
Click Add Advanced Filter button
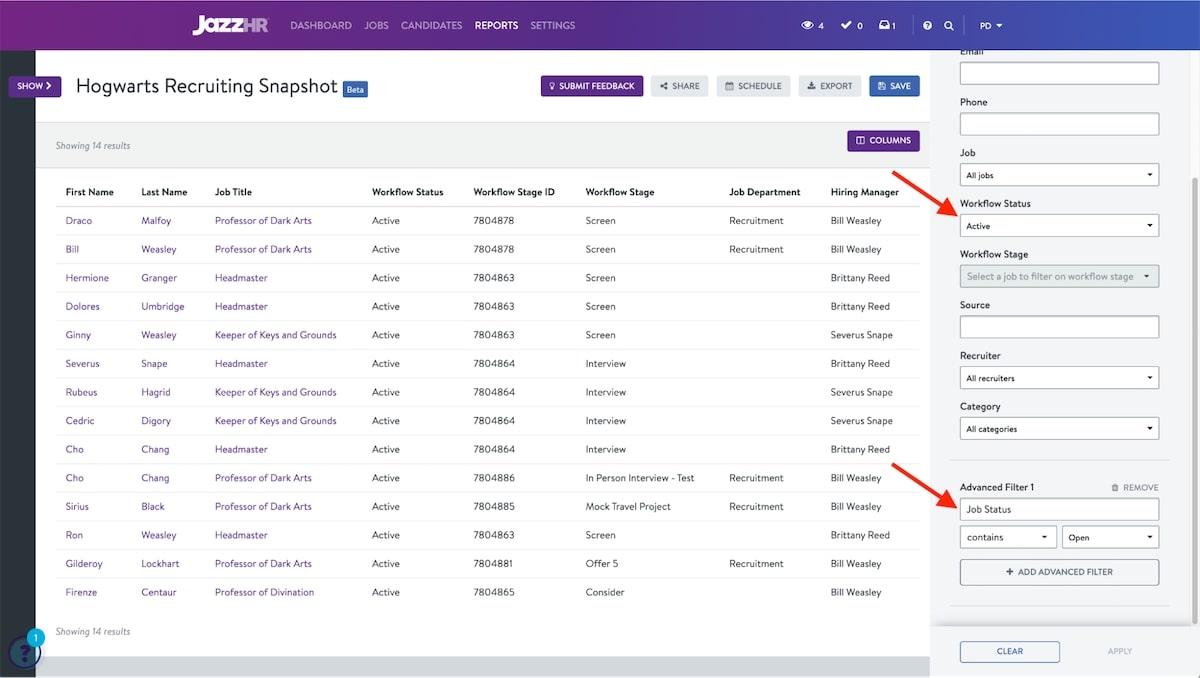(1059, 572)
